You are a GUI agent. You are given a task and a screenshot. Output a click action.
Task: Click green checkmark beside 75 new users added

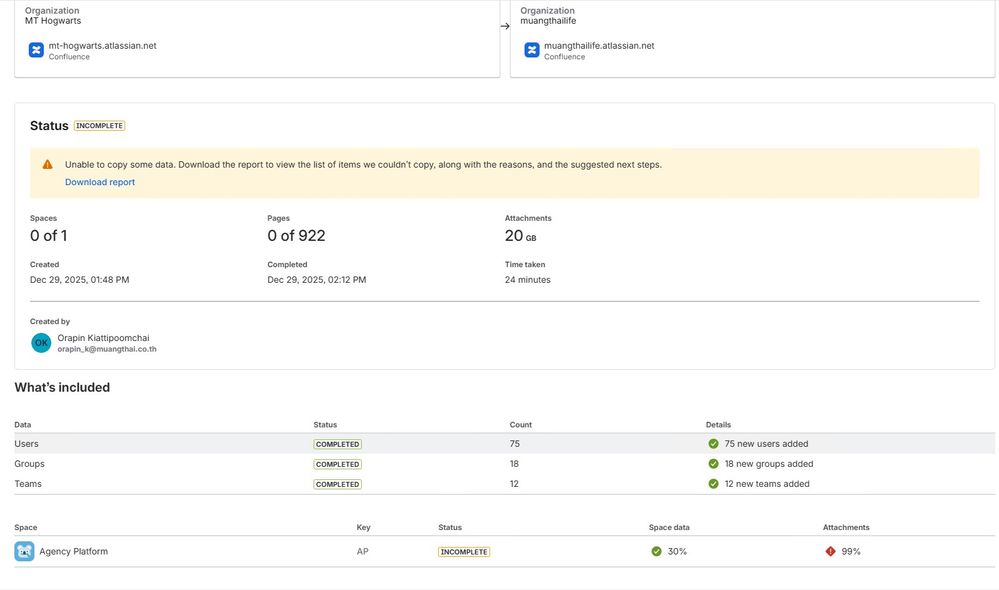tap(713, 444)
